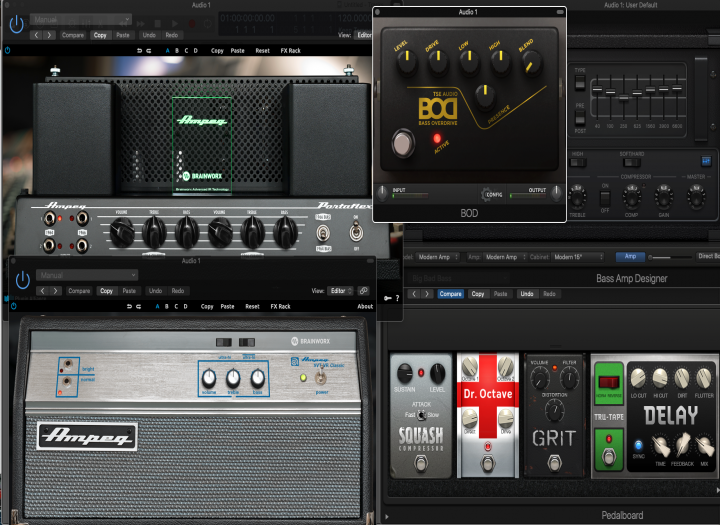Click Reset in the Portaflex plugin toolbar
Screen dimensions: 720x525
[263, 51]
